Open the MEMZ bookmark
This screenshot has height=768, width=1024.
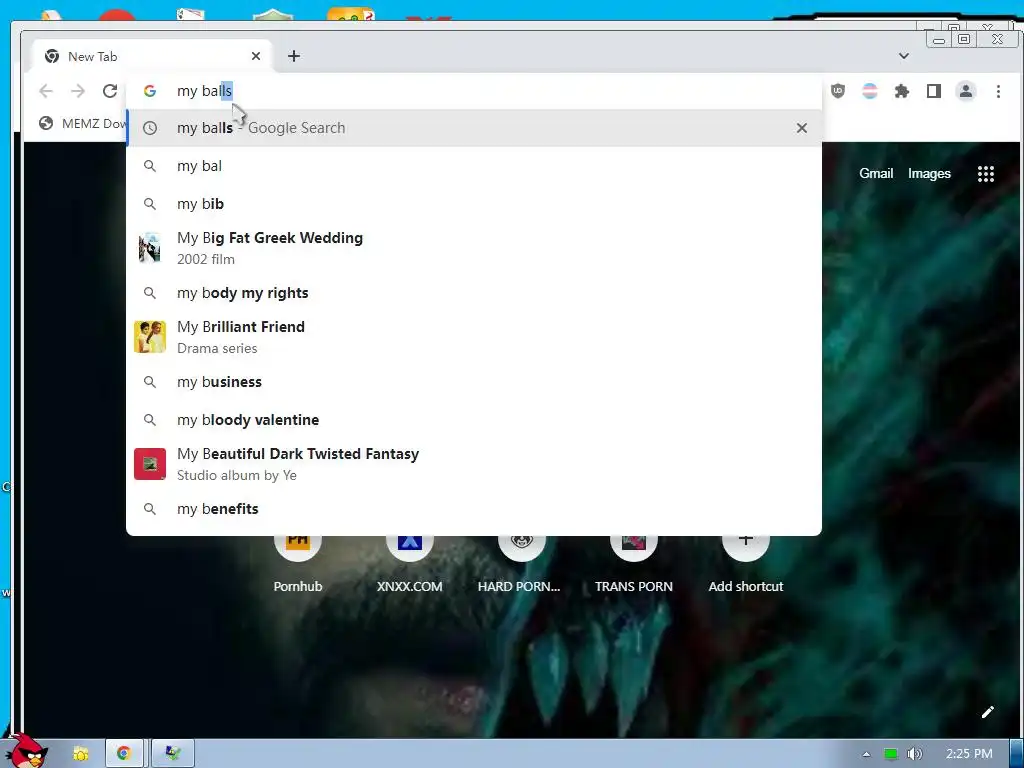(x=82, y=123)
